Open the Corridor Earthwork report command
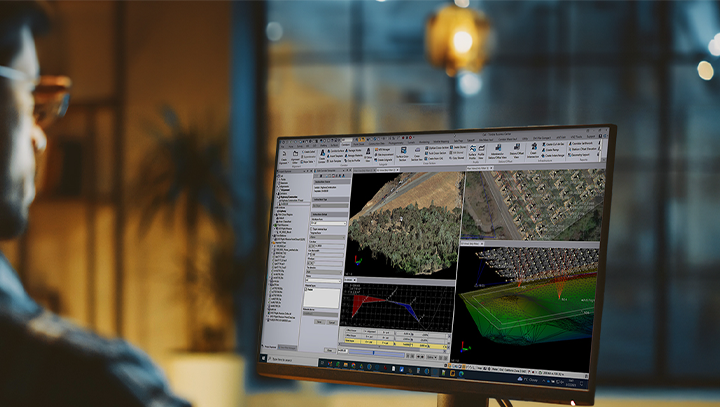The height and width of the screenshot is (407, 720). click(x=581, y=143)
